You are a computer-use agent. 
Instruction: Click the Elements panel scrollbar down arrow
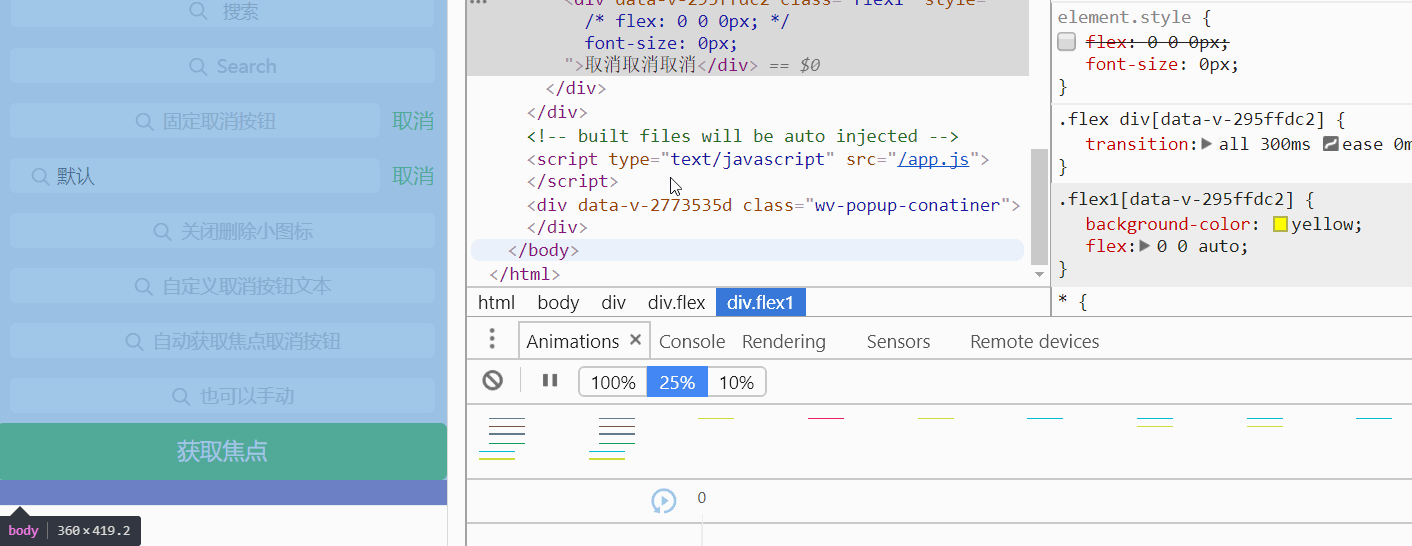[1039, 274]
